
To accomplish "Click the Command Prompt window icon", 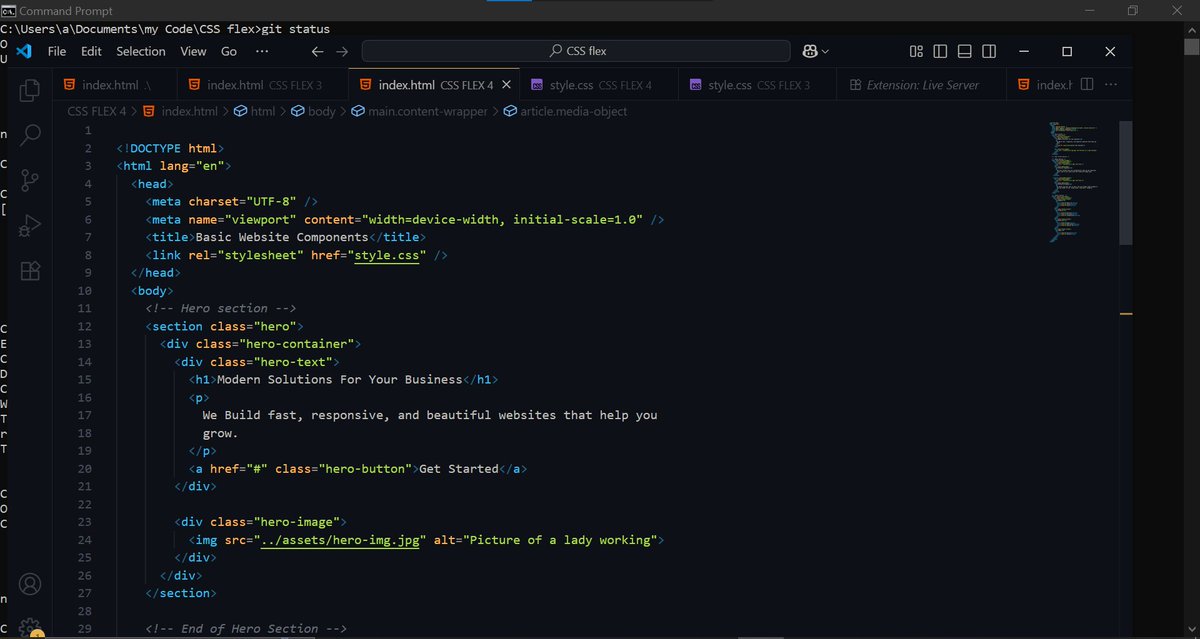I will [x=8, y=10].
